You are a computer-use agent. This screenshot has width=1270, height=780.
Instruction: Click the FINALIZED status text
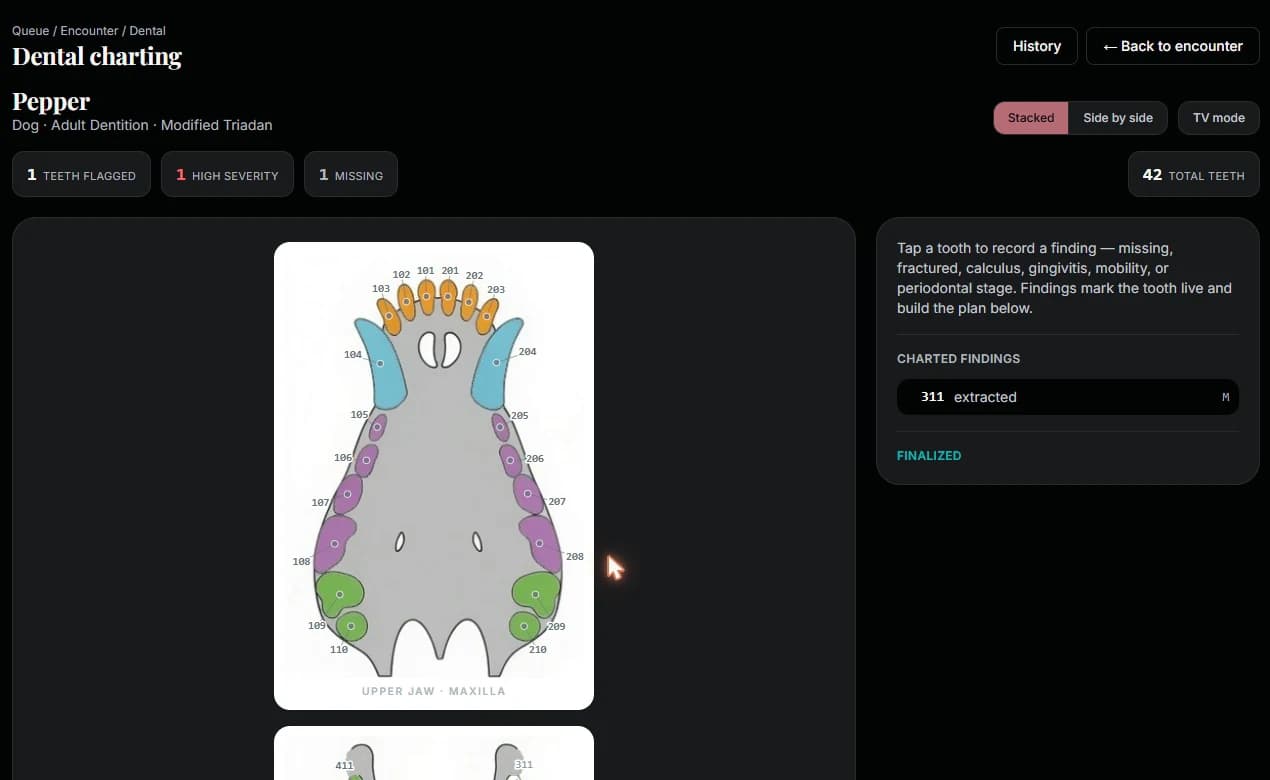(x=929, y=455)
